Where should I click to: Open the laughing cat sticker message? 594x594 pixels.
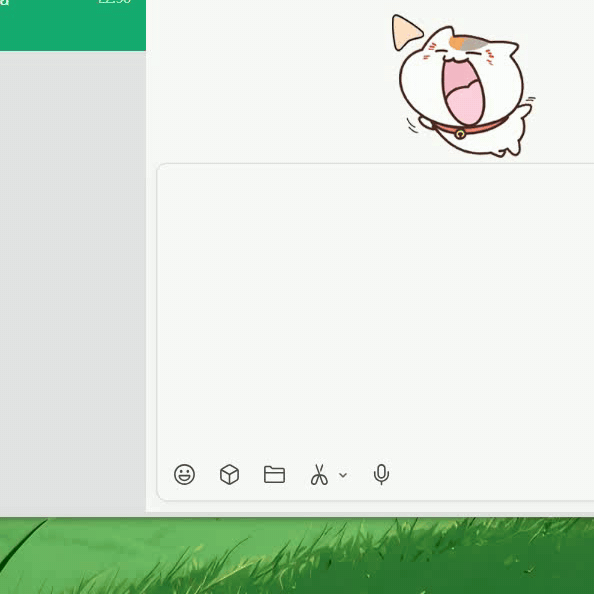coord(464,86)
